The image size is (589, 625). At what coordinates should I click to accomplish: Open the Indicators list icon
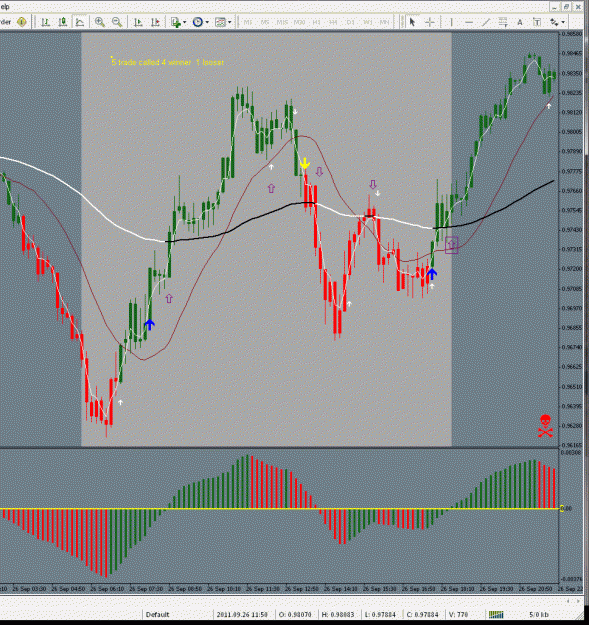click(x=175, y=22)
